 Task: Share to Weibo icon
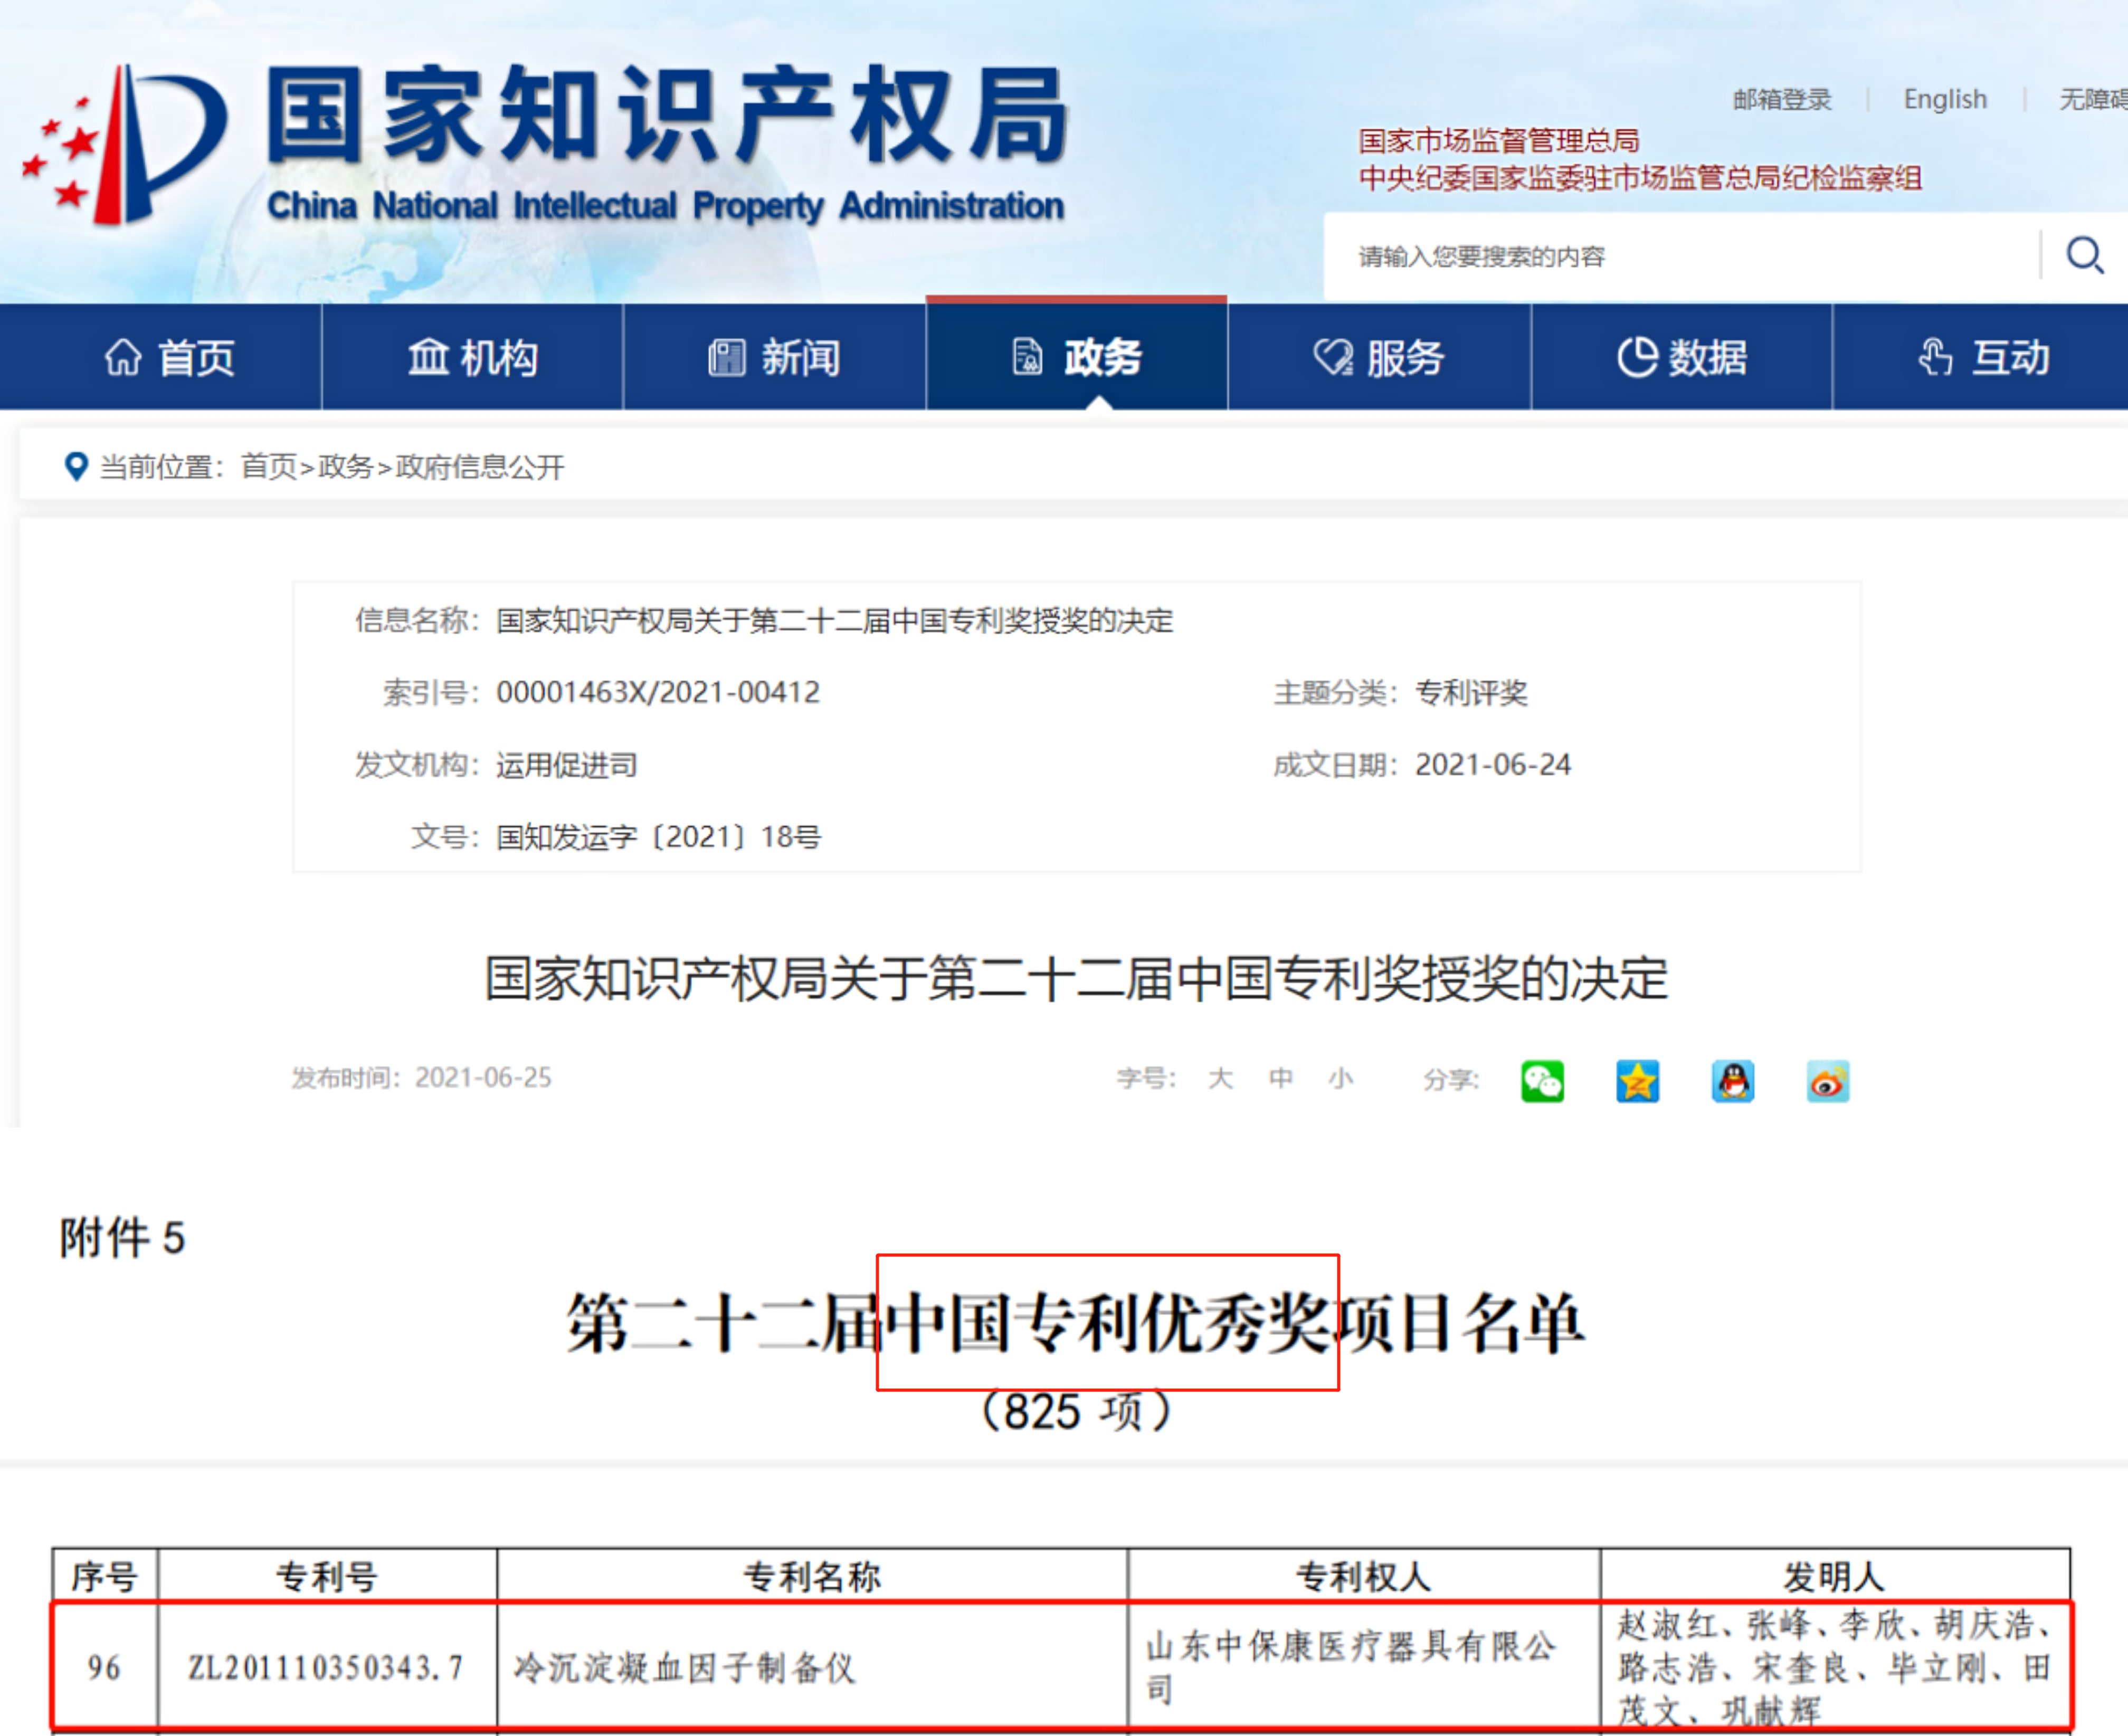point(1827,1081)
